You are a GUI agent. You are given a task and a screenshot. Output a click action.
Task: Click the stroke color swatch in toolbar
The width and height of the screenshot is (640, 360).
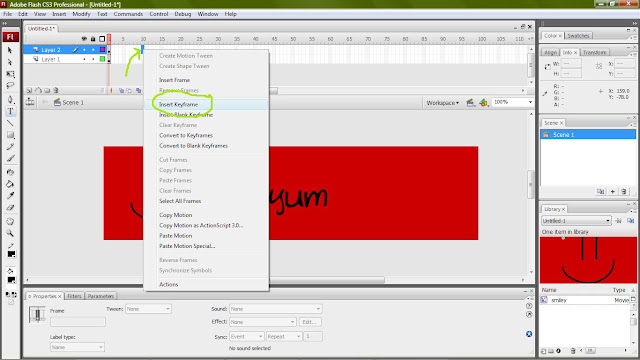(11, 254)
